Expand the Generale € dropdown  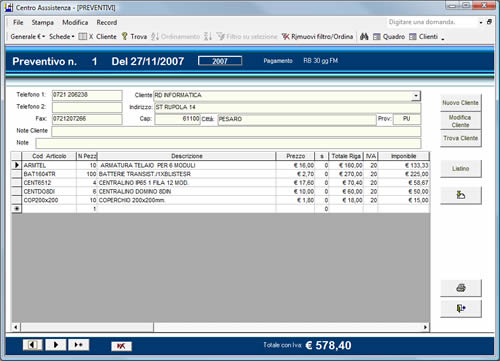(x=28, y=37)
